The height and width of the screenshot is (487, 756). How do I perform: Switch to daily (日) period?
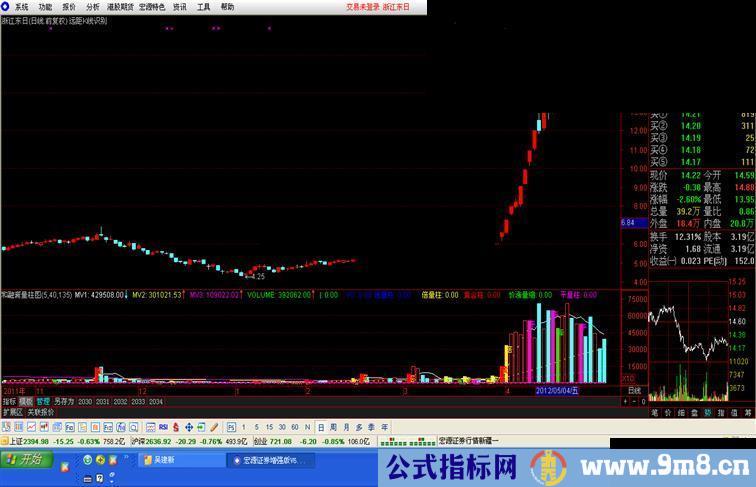click(321, 427)
